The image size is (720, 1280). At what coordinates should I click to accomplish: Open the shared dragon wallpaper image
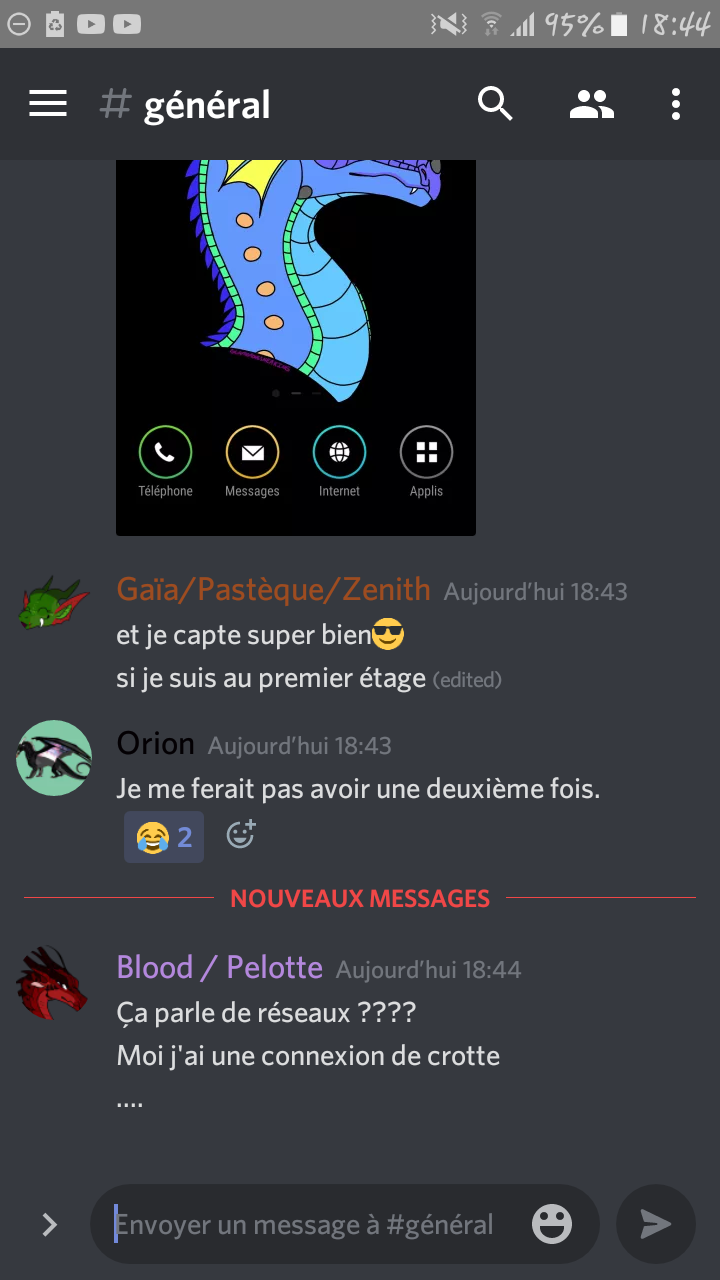(296, 347)
